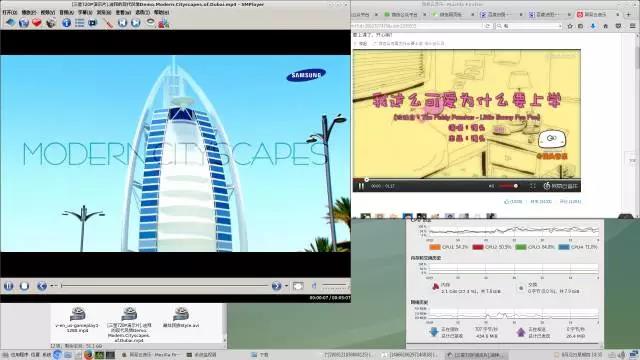Pause the Firefox web video

point(361,186)
